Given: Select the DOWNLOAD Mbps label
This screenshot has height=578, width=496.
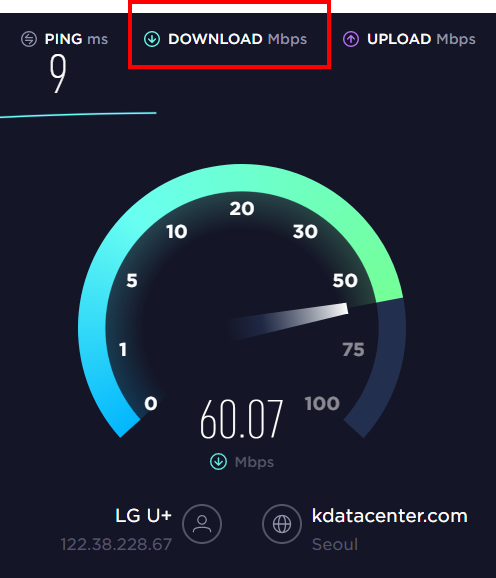Looking at the screenshot, I should (x=237, y=39).
